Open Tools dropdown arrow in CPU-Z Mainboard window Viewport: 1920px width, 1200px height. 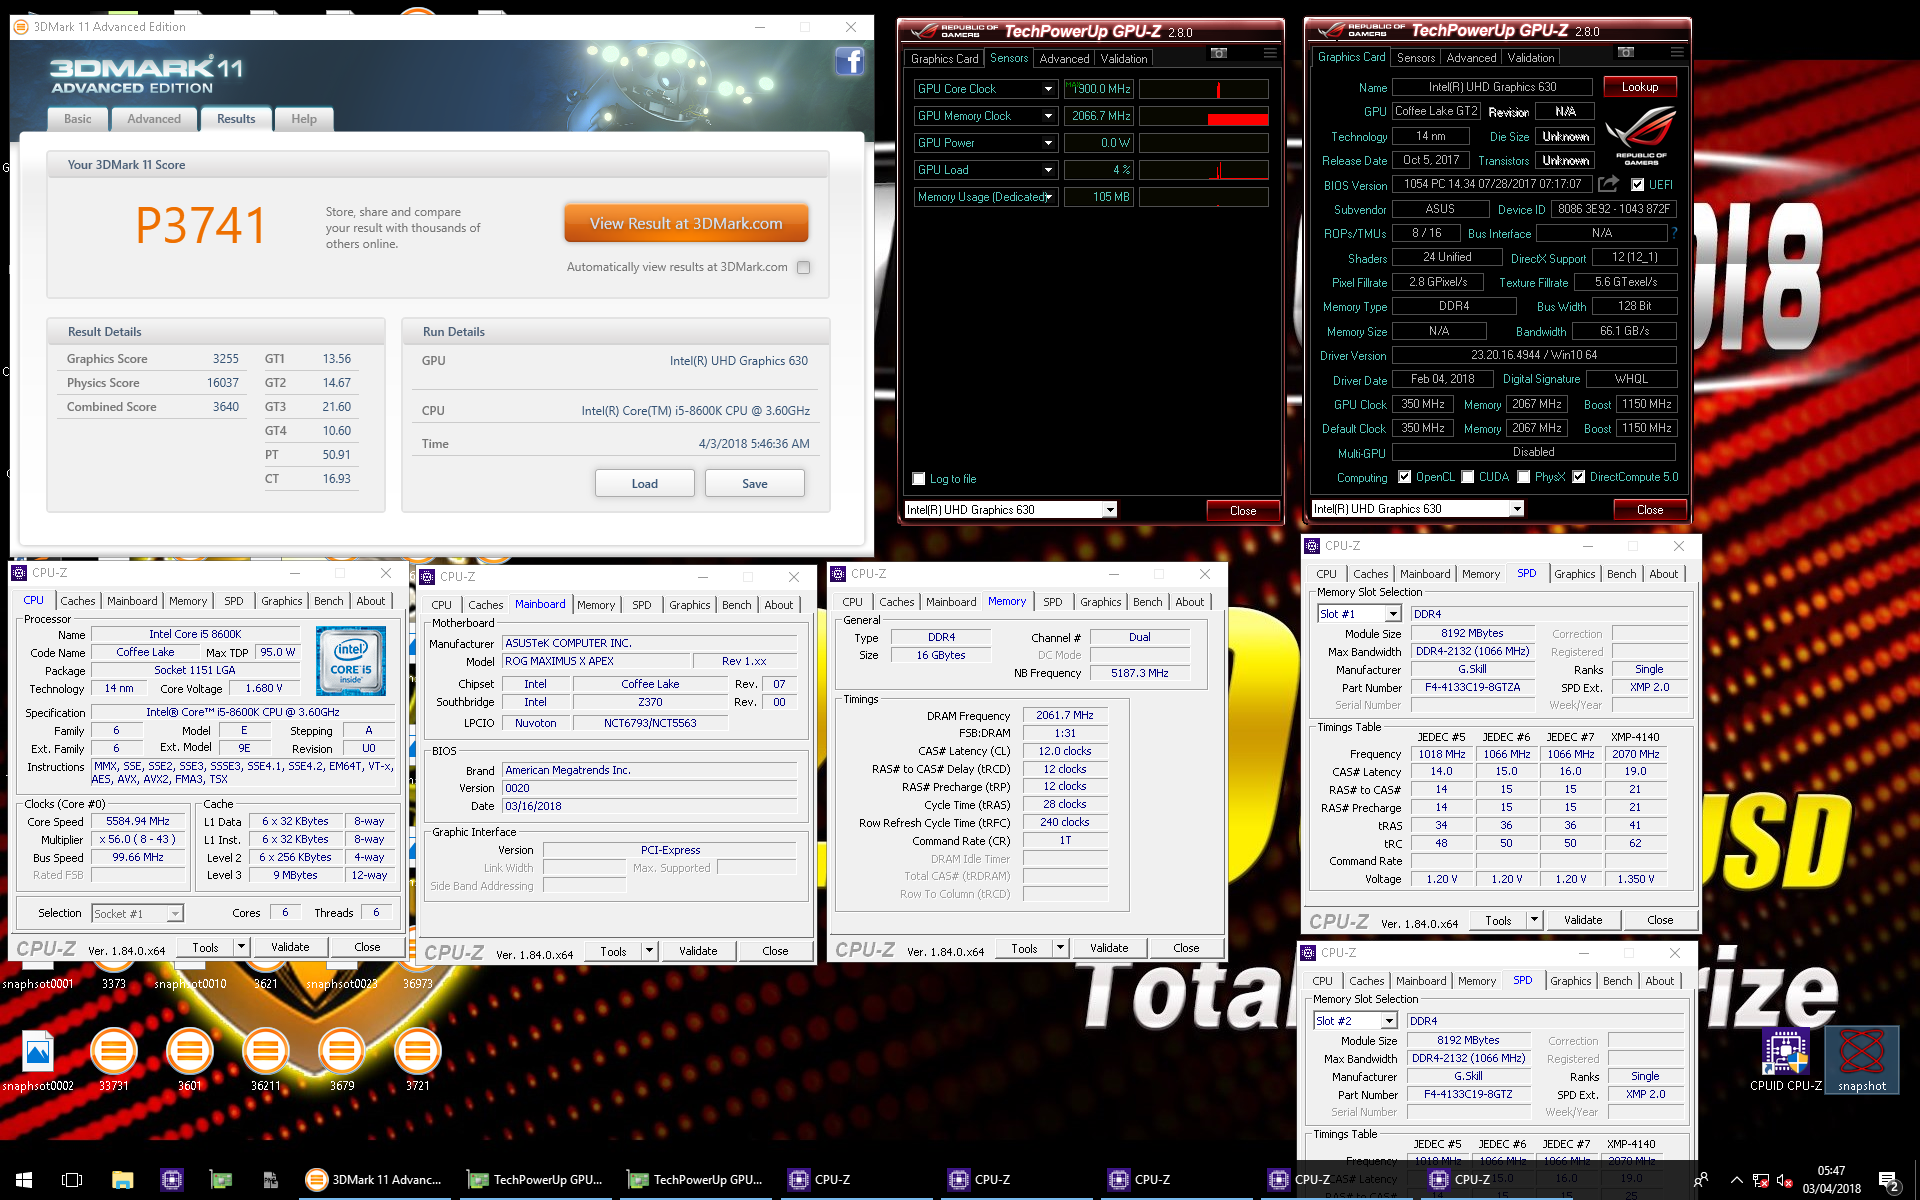click(x=649, y=951)
